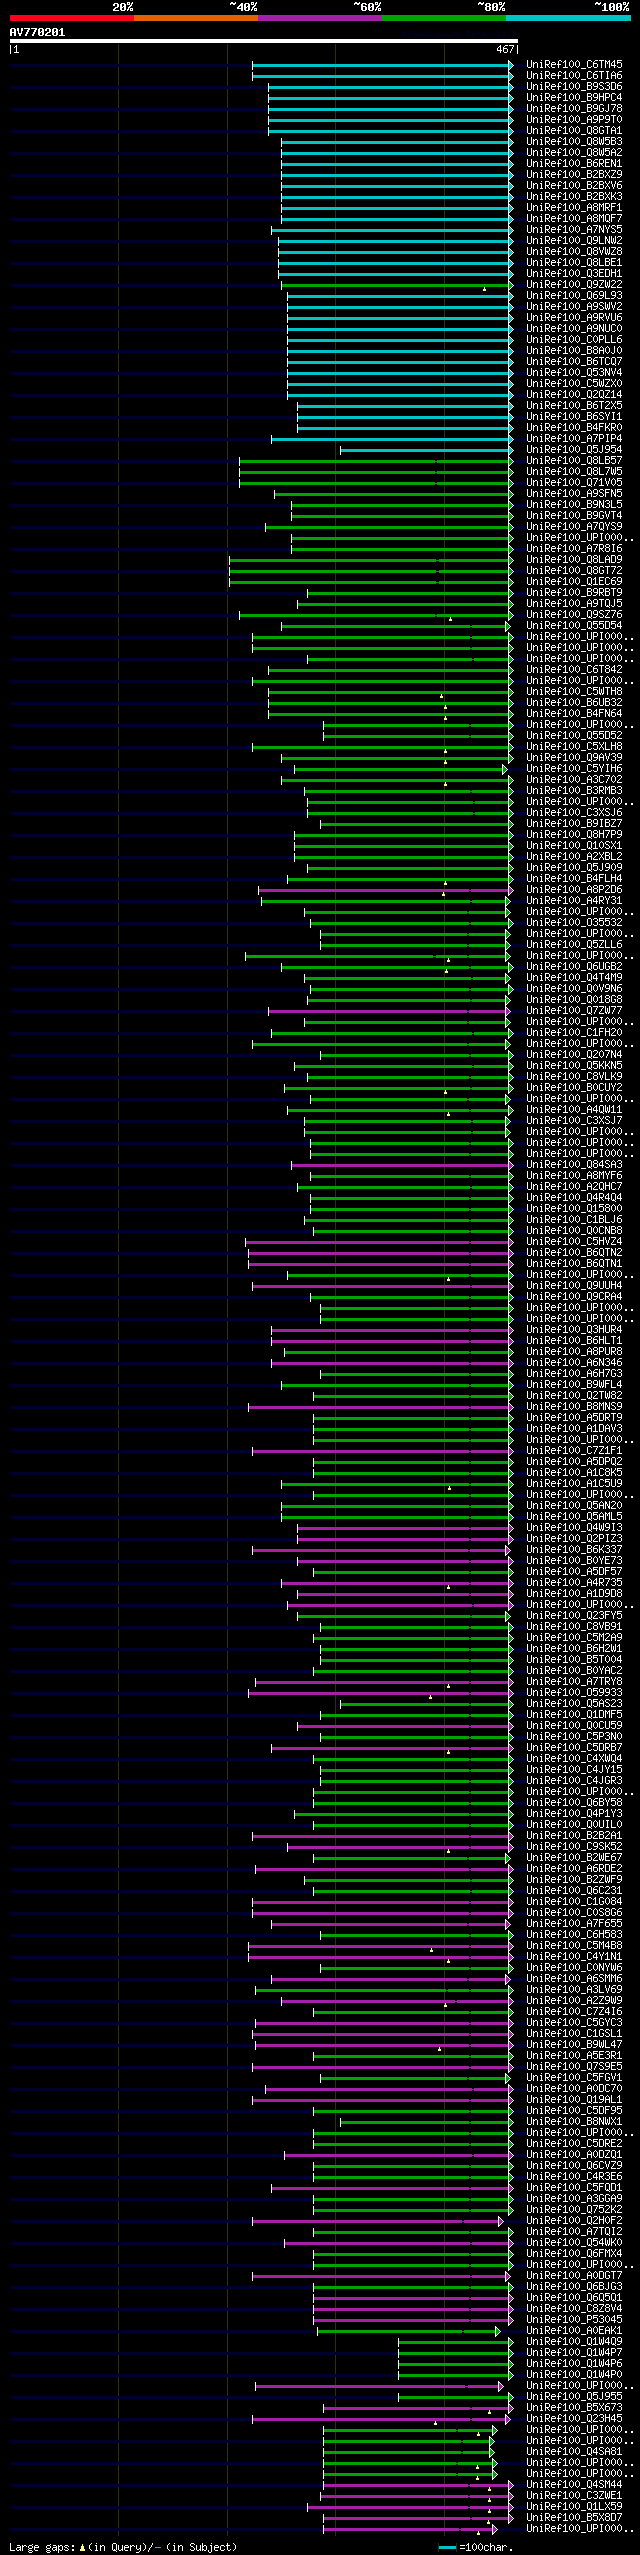
Task: Select the UniRef100_Q69L93 label
Action: coord(574,296)
